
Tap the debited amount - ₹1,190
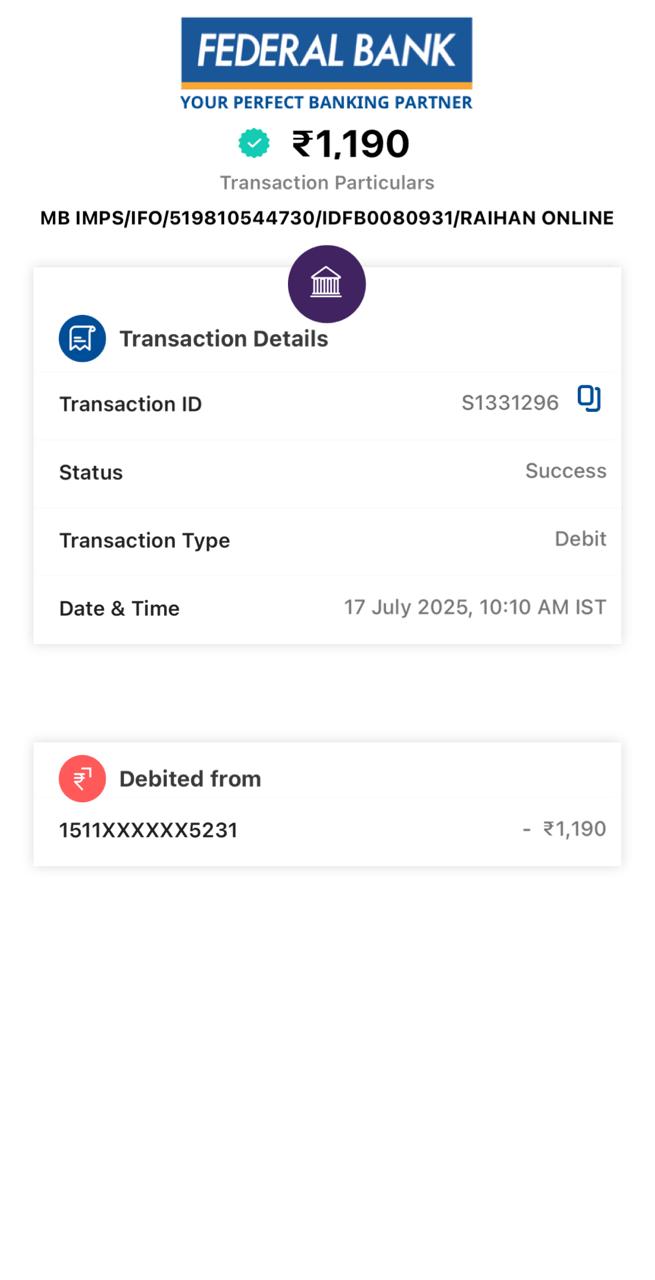pyautogui.click(x=564, y=829)
